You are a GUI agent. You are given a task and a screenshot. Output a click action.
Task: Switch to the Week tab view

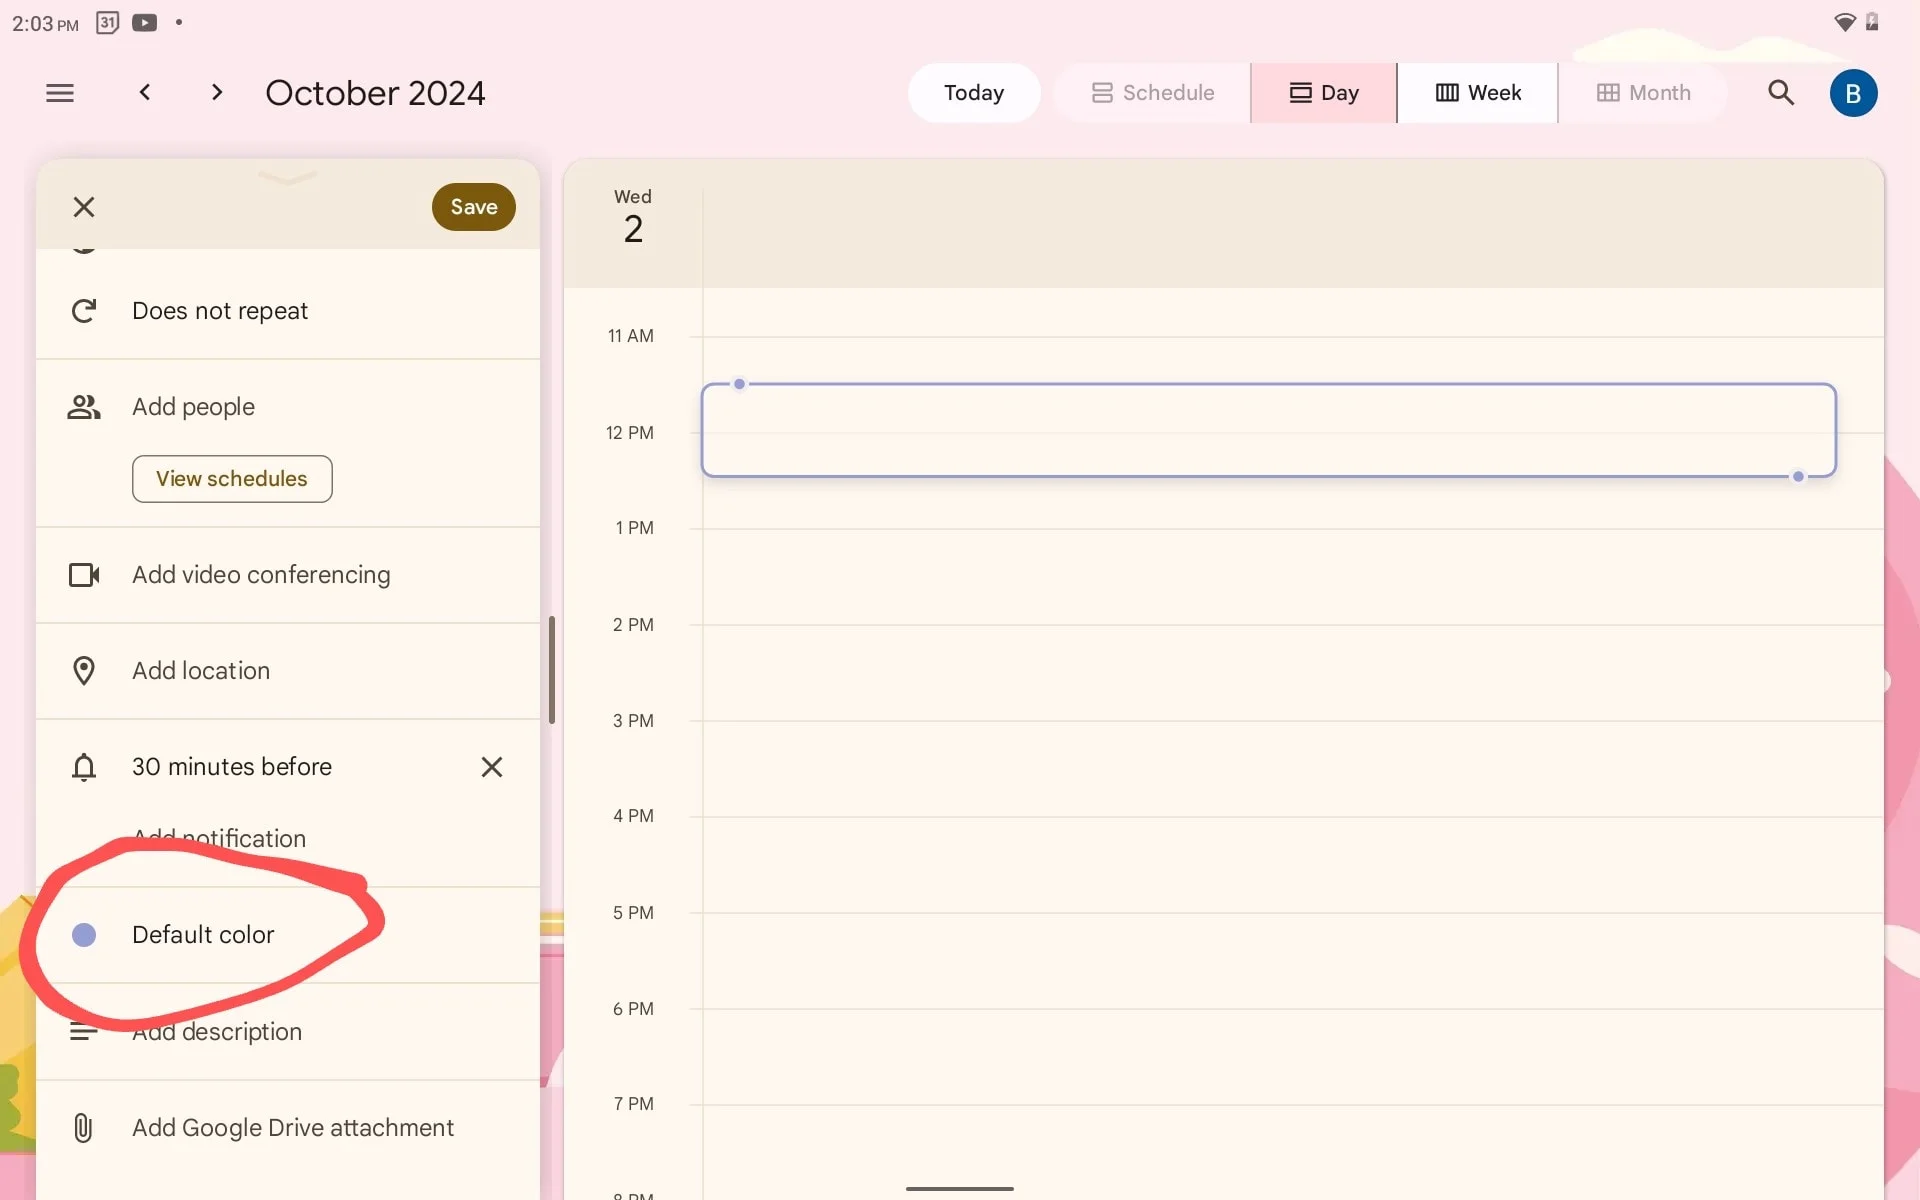point(1476,93)
